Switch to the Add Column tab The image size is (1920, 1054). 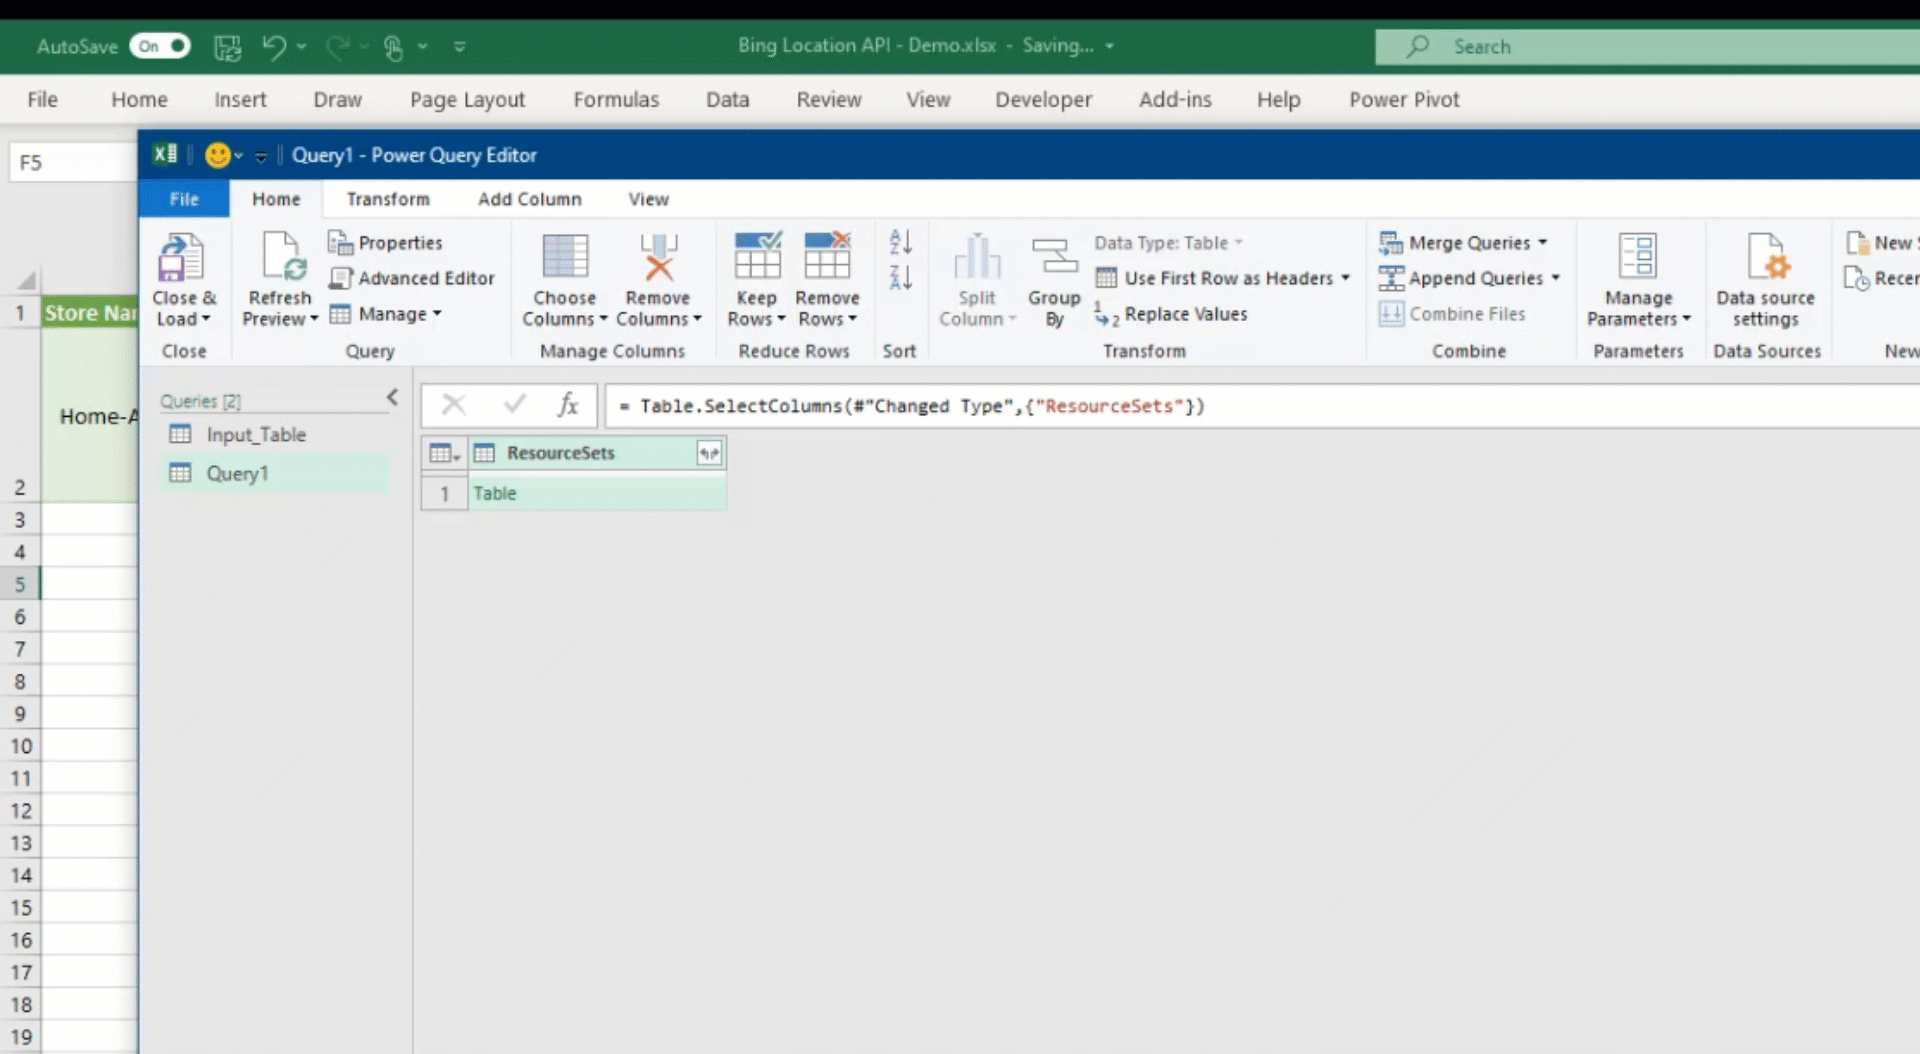[x=530, y=199]
